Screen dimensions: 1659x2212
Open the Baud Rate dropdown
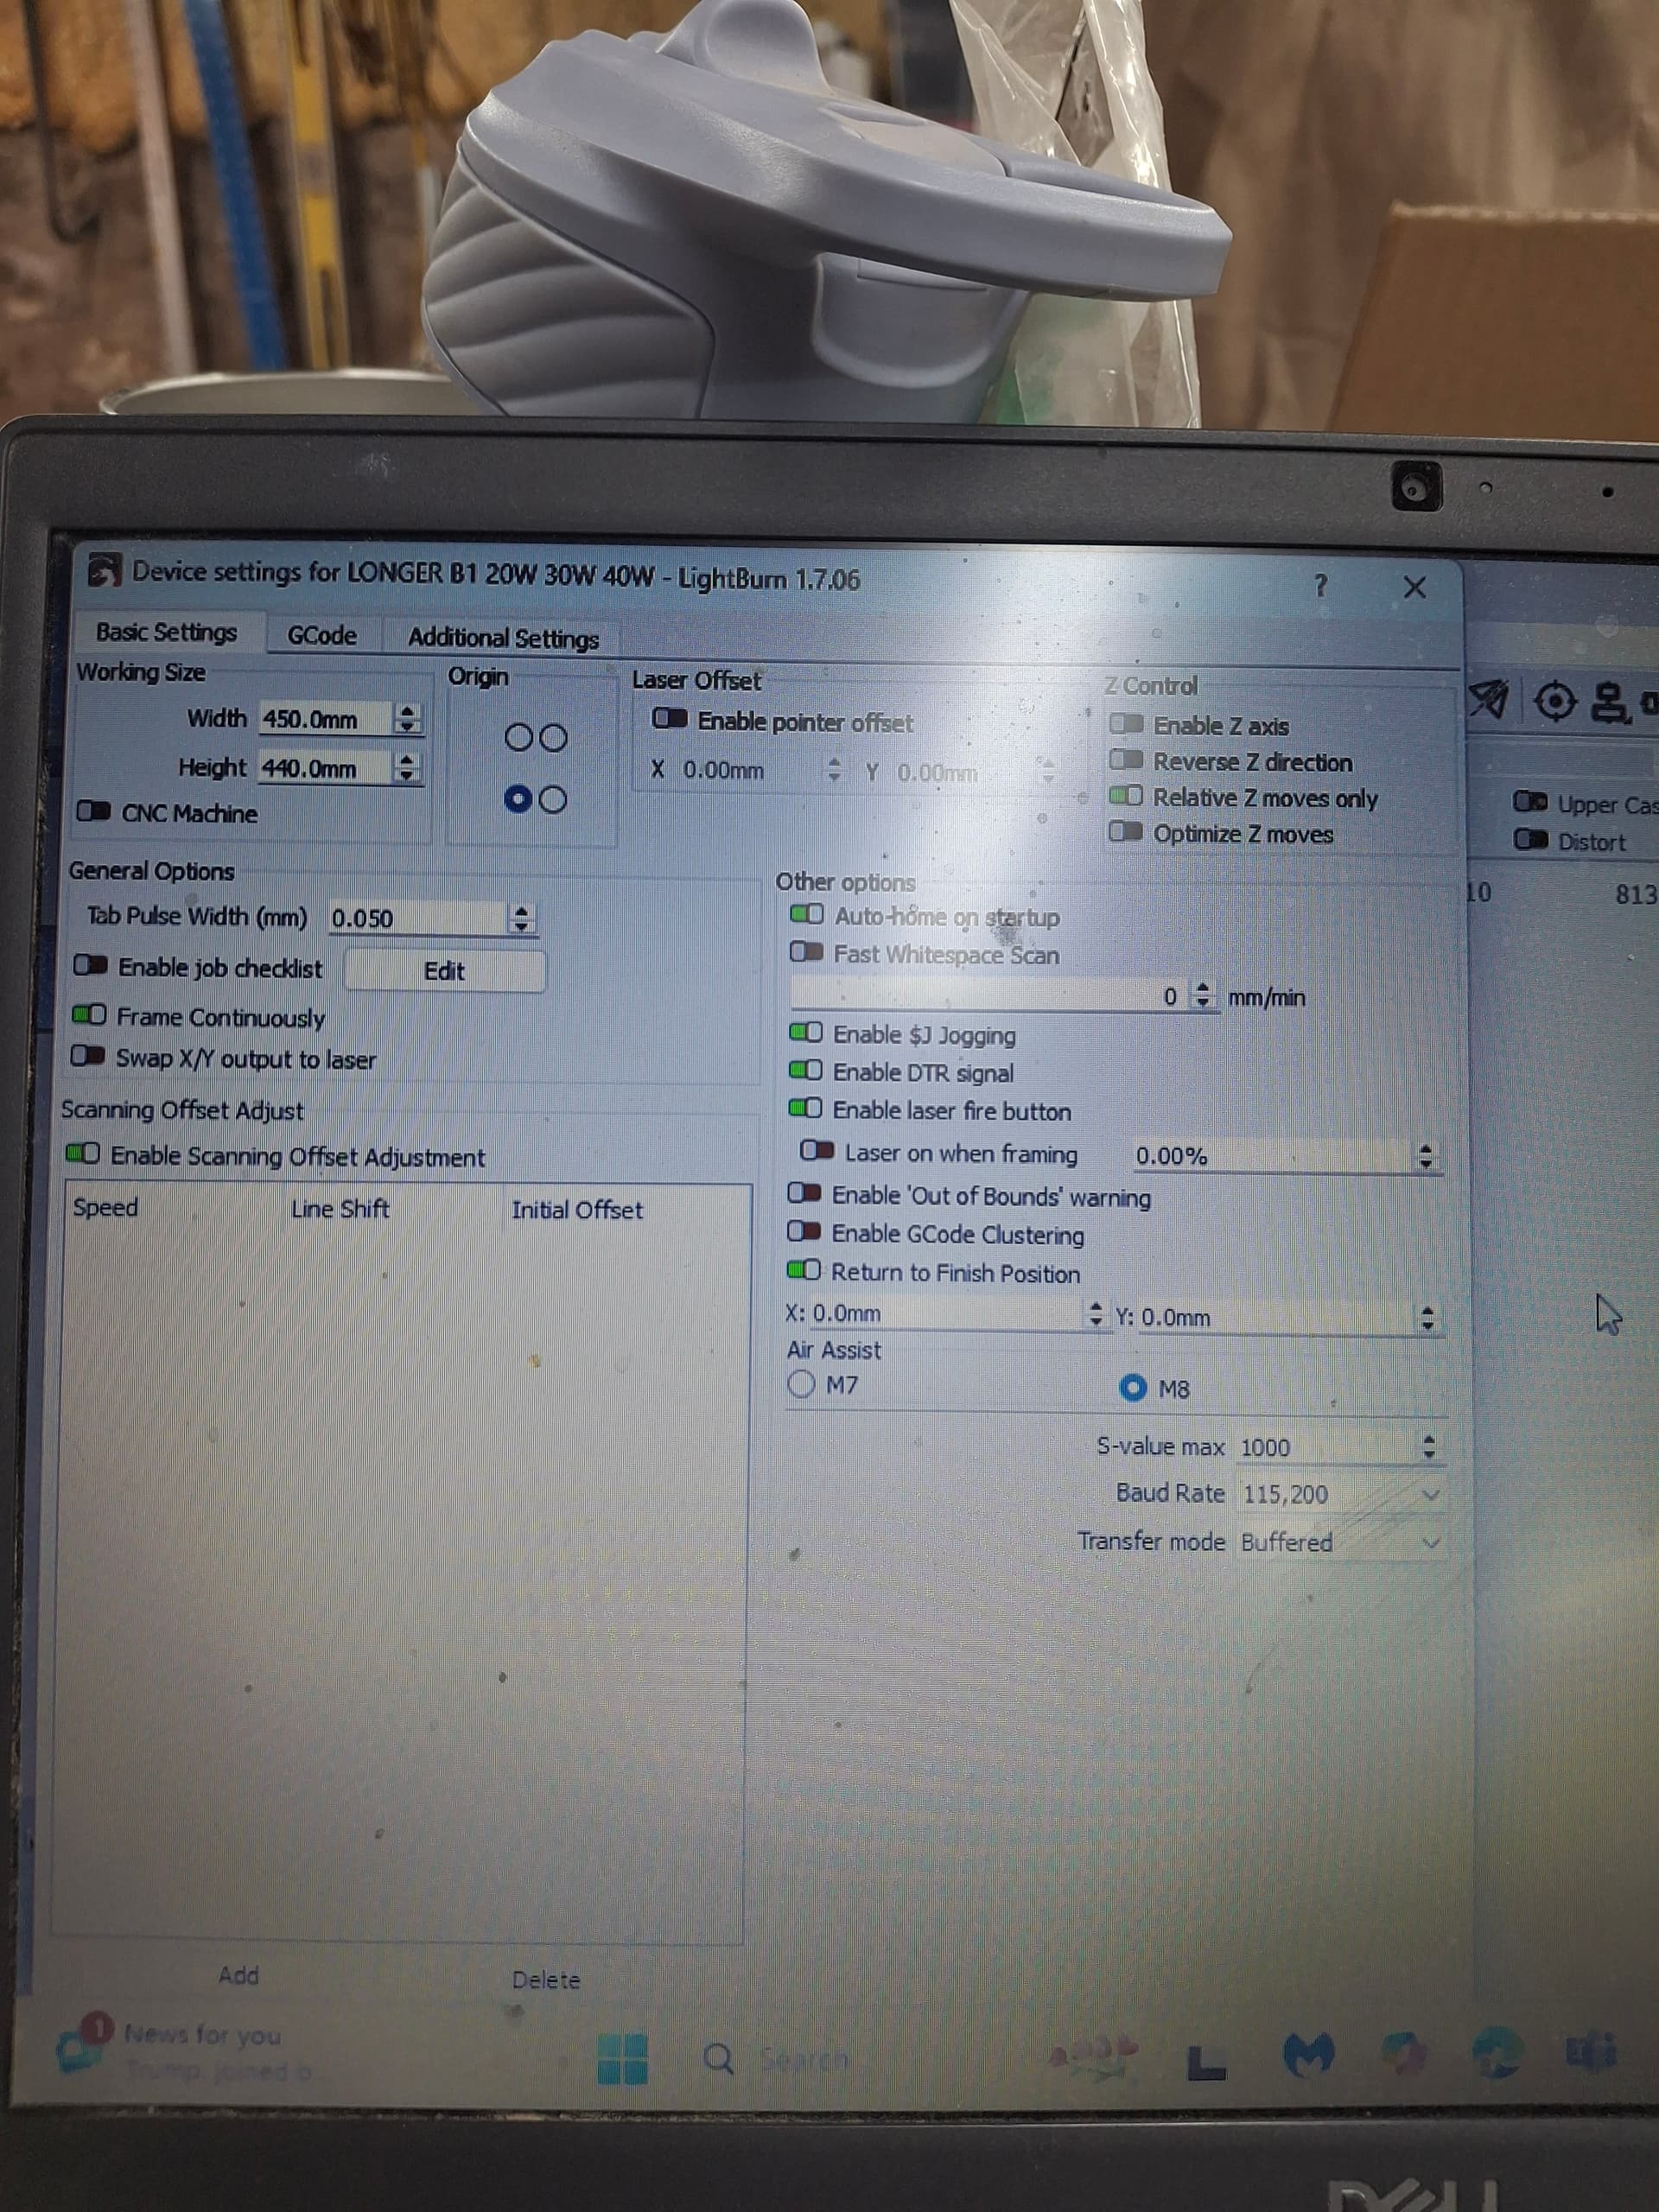1340,1494
